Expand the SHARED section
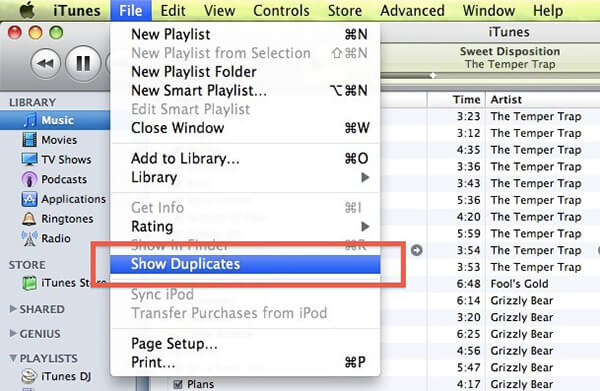This screenshot has width=600, height=391. (x=13, y=309)
